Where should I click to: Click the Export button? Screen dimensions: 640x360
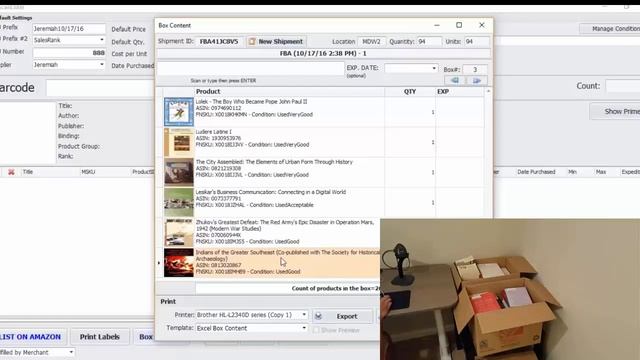(343, 316)
